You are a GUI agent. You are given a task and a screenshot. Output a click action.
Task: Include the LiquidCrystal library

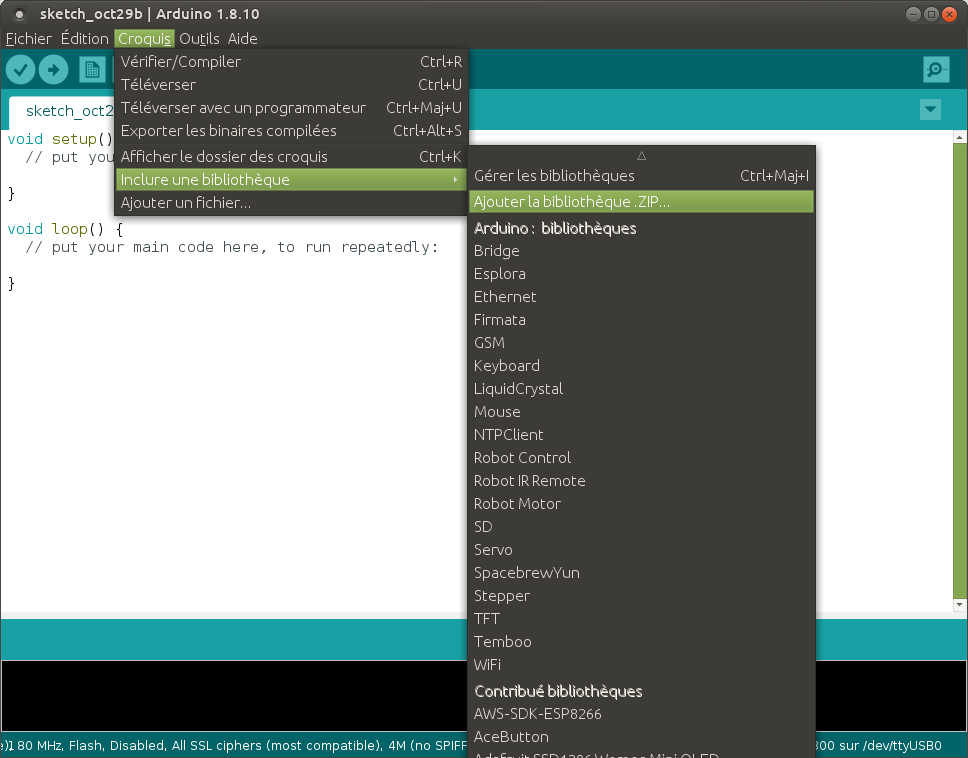point(518,389)
